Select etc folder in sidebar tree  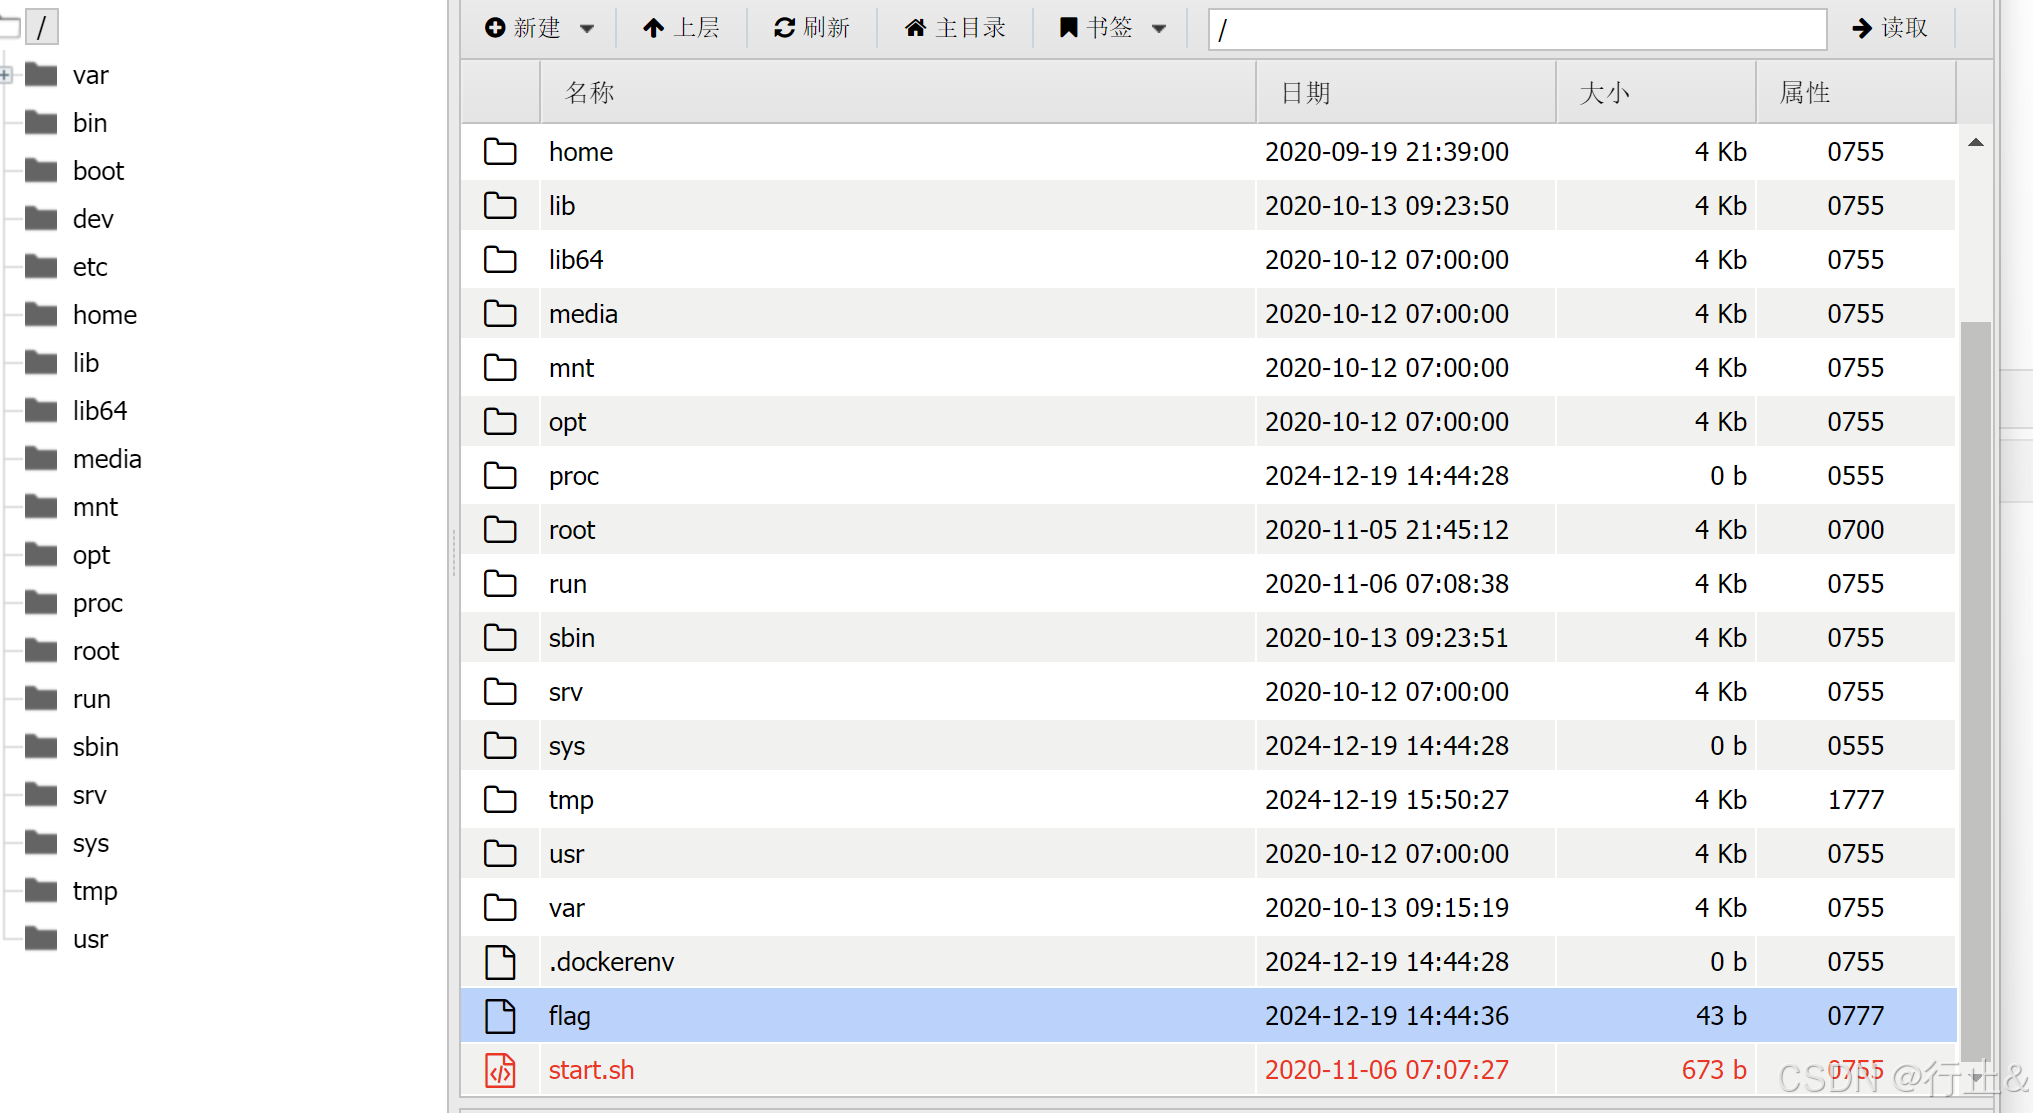coord(90,267)
